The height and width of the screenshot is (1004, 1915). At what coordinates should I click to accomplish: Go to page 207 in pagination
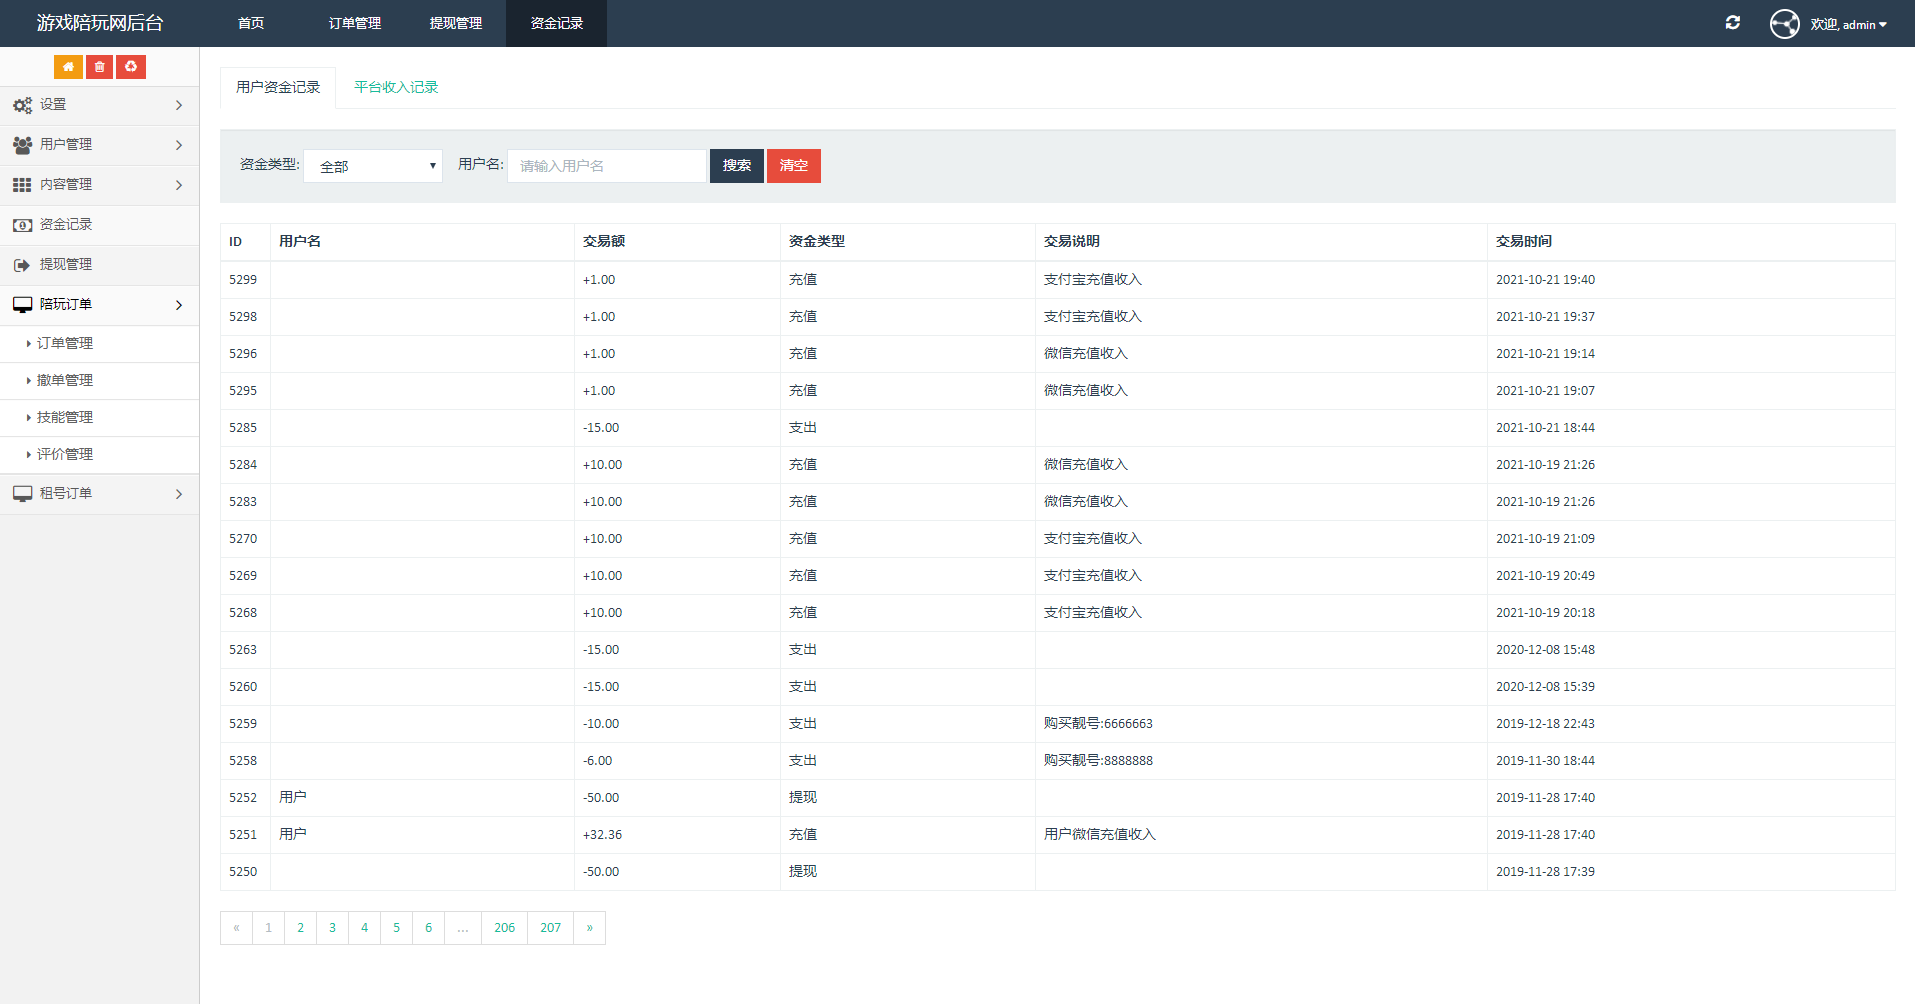pyautogui.click(x=551, y=928)
